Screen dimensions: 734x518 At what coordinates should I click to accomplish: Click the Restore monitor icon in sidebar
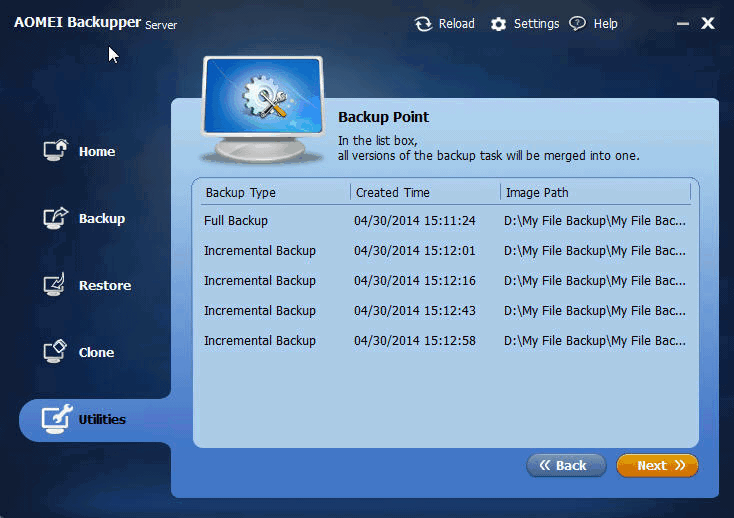click(x=55, y=285)
